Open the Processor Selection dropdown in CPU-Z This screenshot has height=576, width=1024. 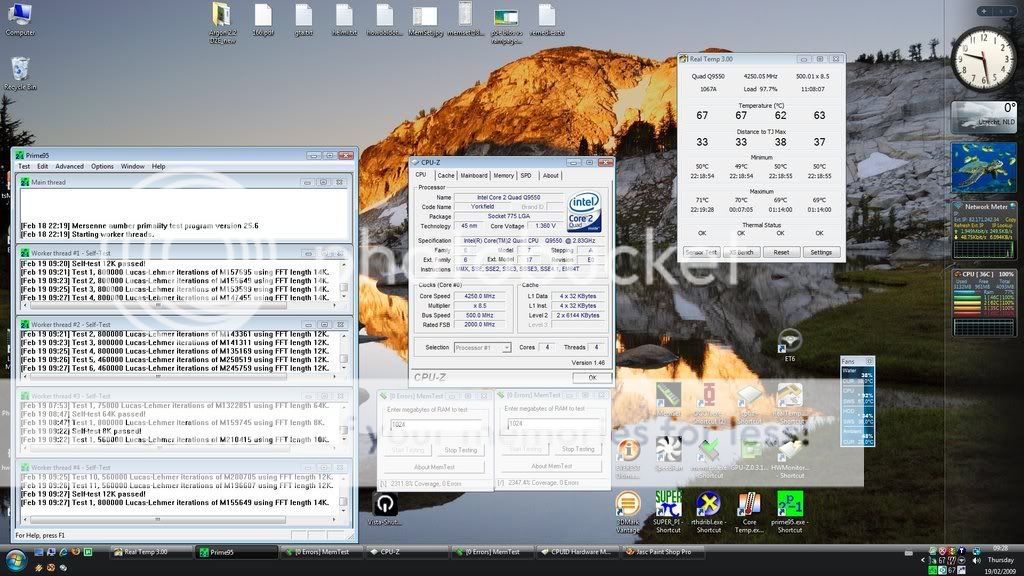(x=482, y=347)
